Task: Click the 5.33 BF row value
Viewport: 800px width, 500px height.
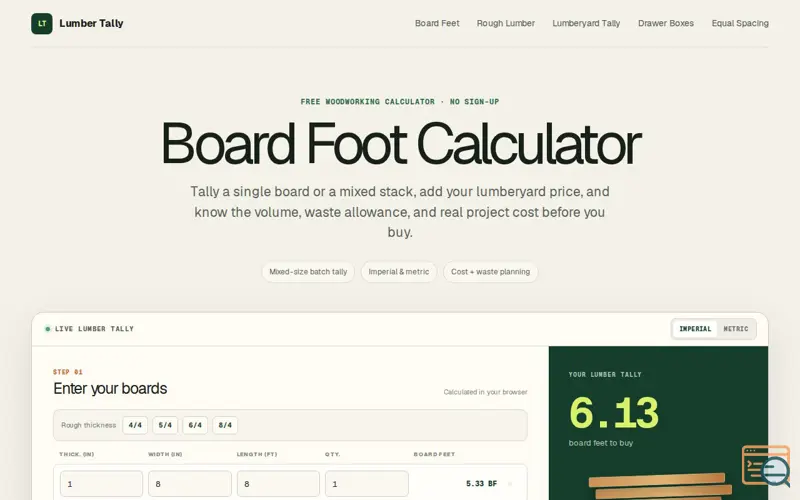Action: pyautogui.click(x=481, y=484)
